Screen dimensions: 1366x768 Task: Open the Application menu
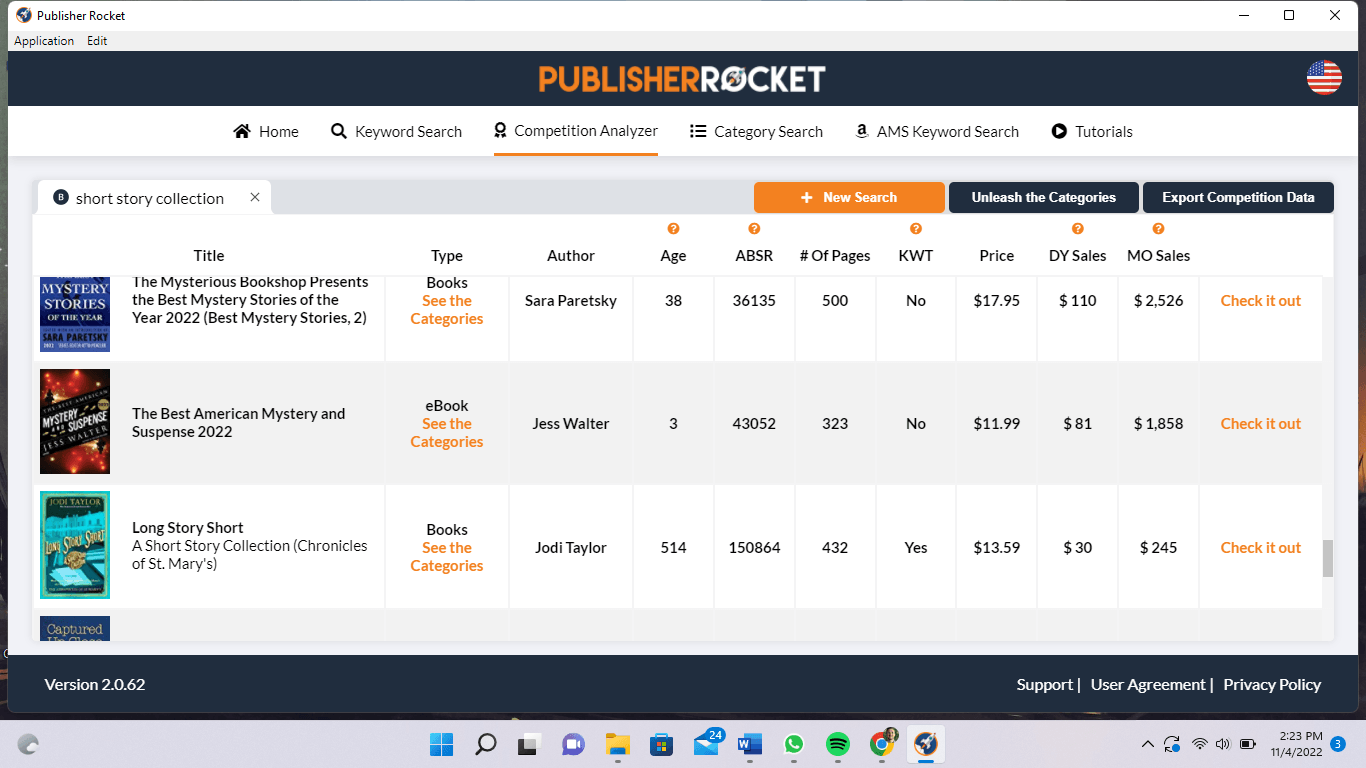44,41
